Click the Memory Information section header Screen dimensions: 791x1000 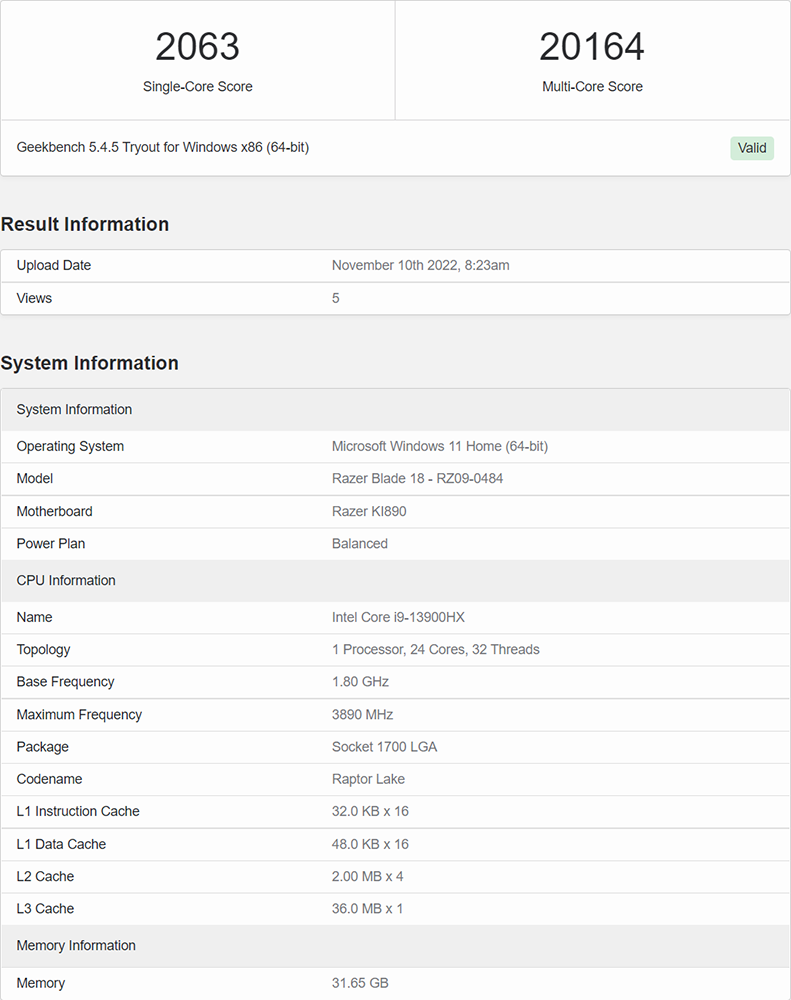(76, 945)
